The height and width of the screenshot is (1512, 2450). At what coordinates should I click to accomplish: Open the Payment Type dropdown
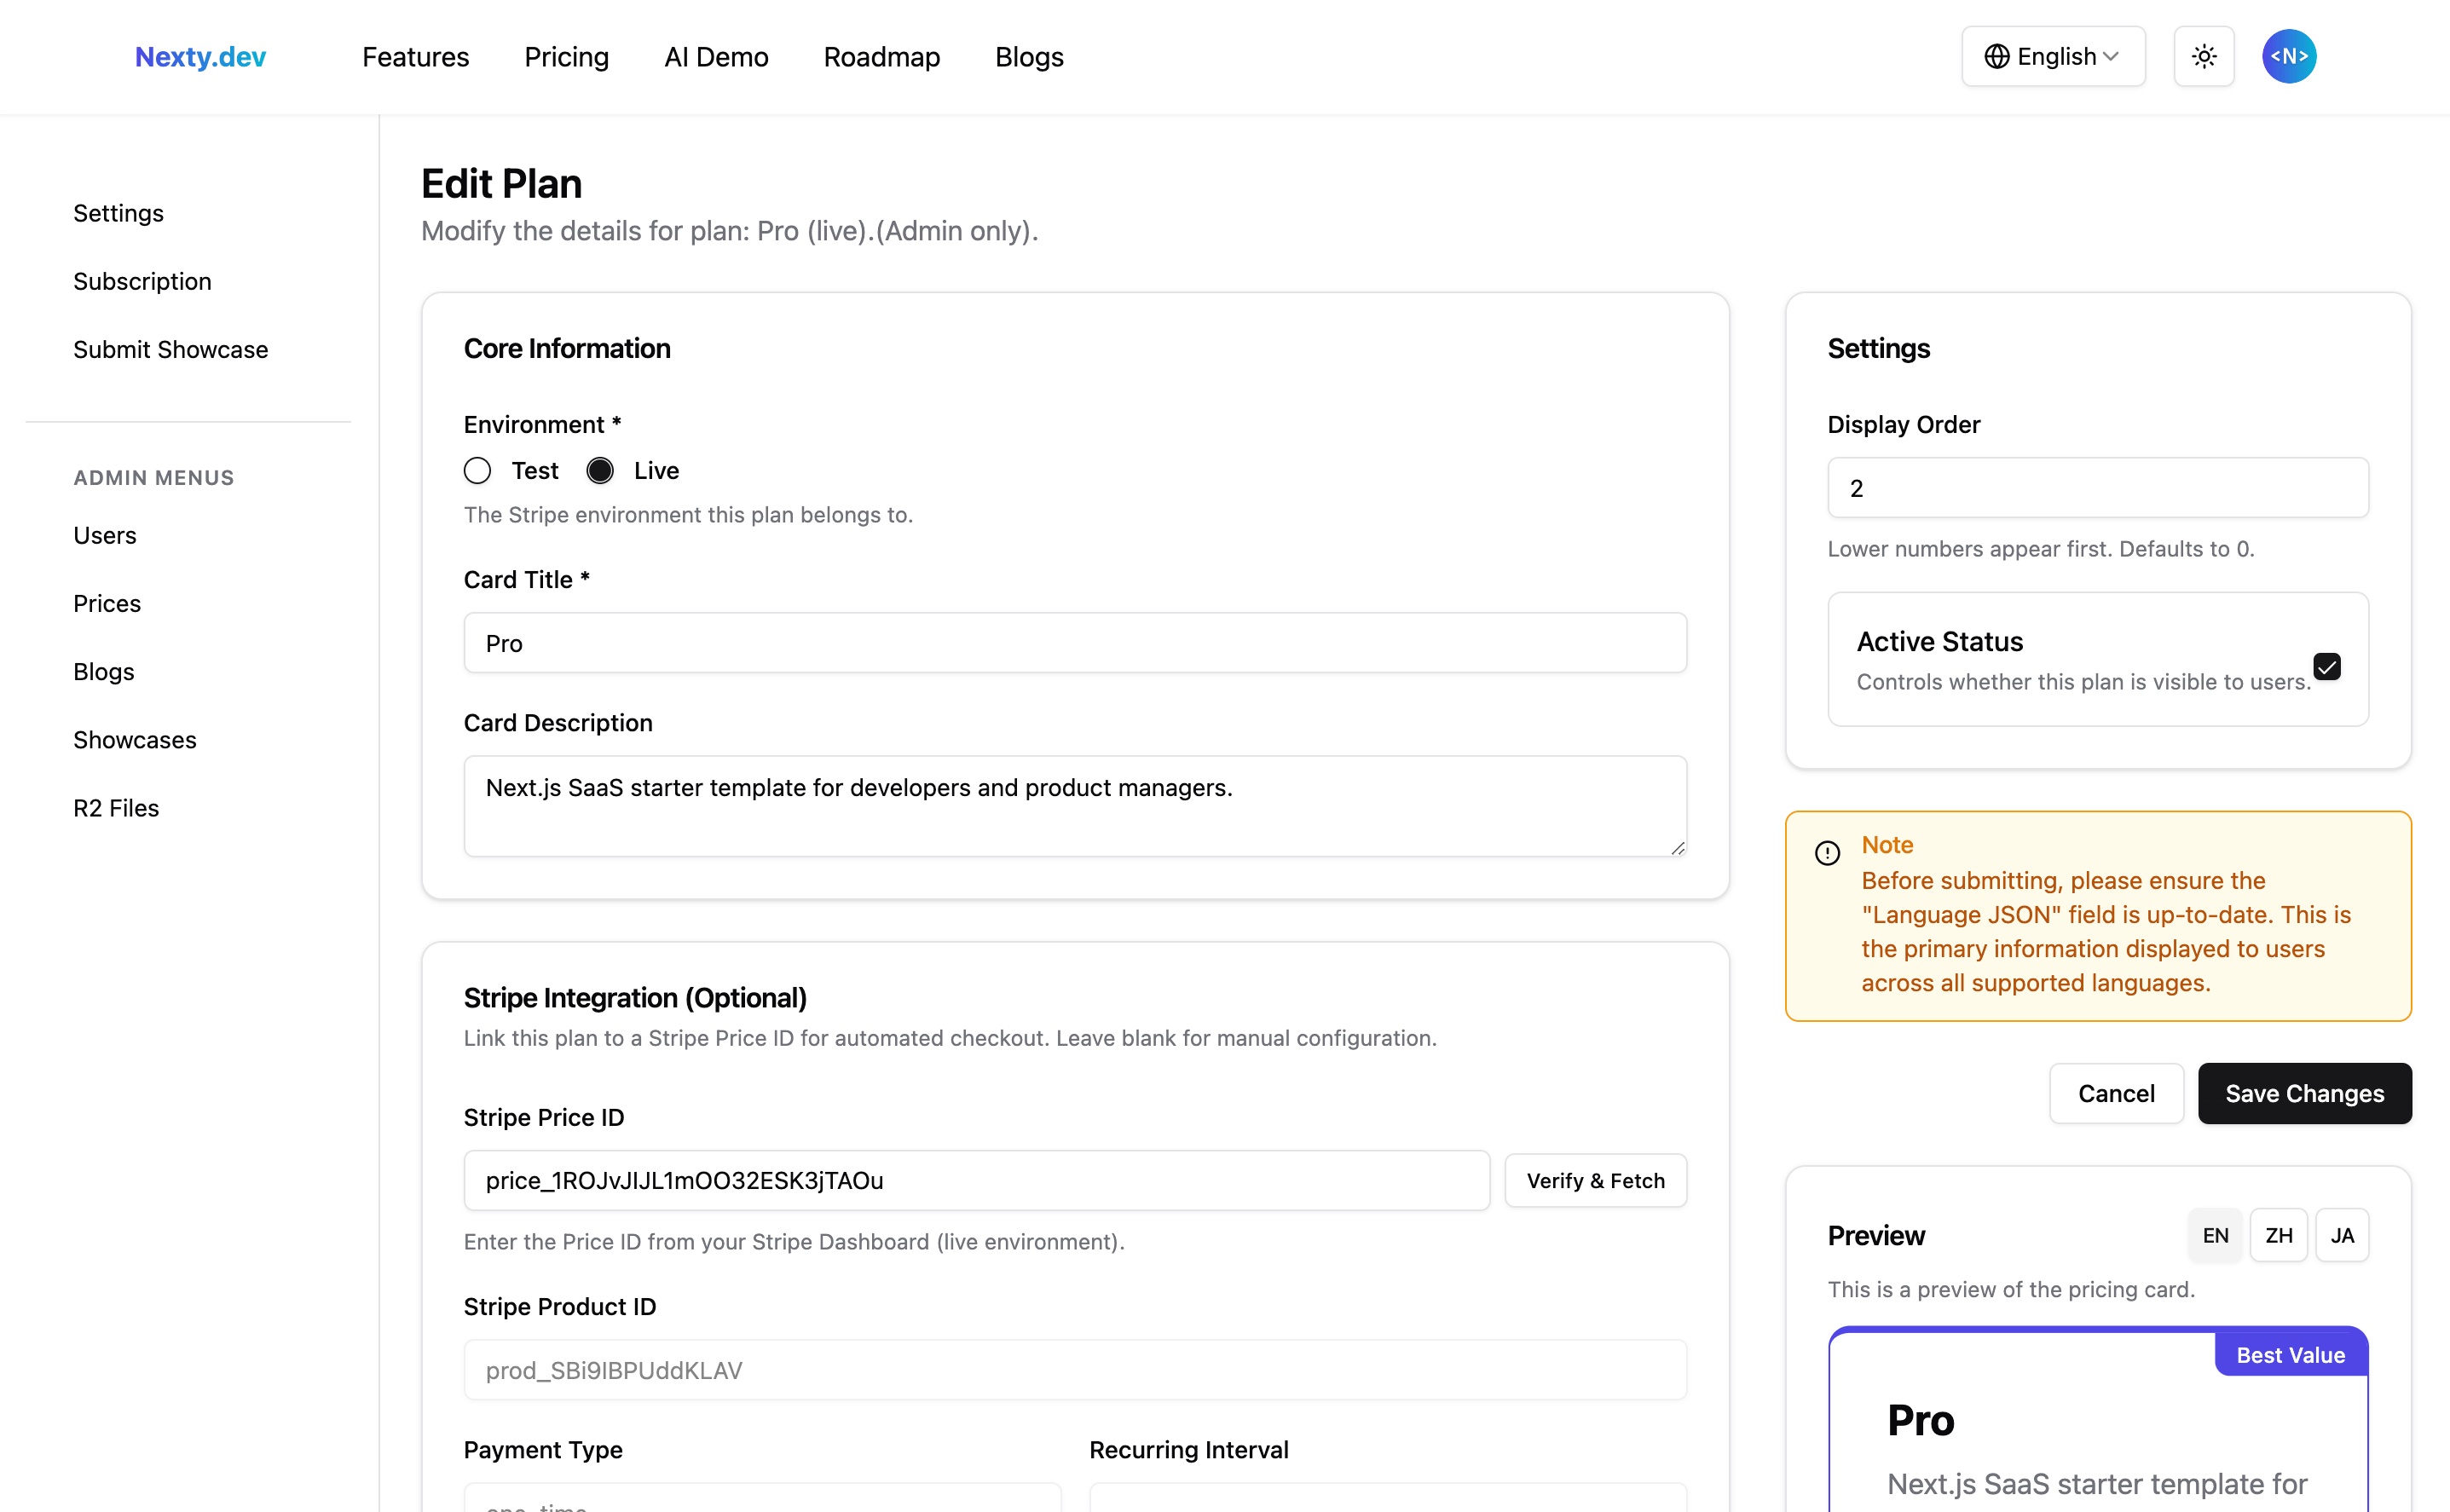click(x=762, y=1500)
